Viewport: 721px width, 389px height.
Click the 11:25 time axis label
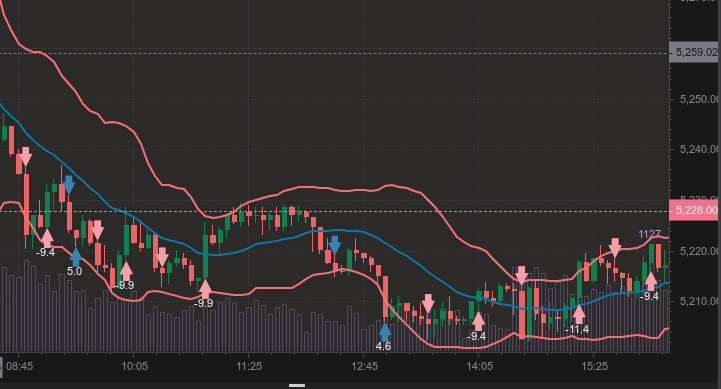point(249,366)
